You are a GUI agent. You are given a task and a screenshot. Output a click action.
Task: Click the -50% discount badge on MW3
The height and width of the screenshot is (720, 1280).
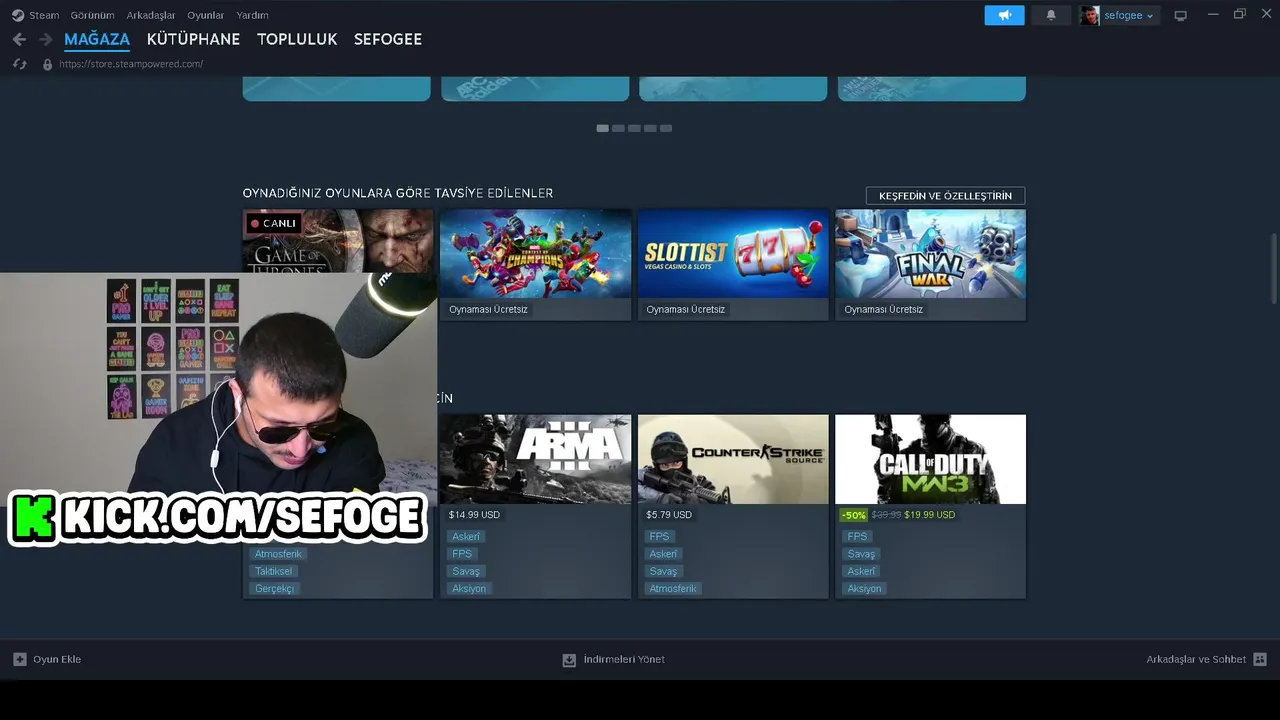coord(853,515)
